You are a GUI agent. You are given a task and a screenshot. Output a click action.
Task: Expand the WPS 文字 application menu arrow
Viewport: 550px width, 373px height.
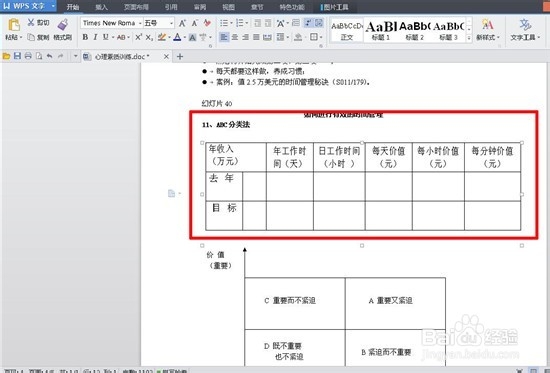coord(53,6)
